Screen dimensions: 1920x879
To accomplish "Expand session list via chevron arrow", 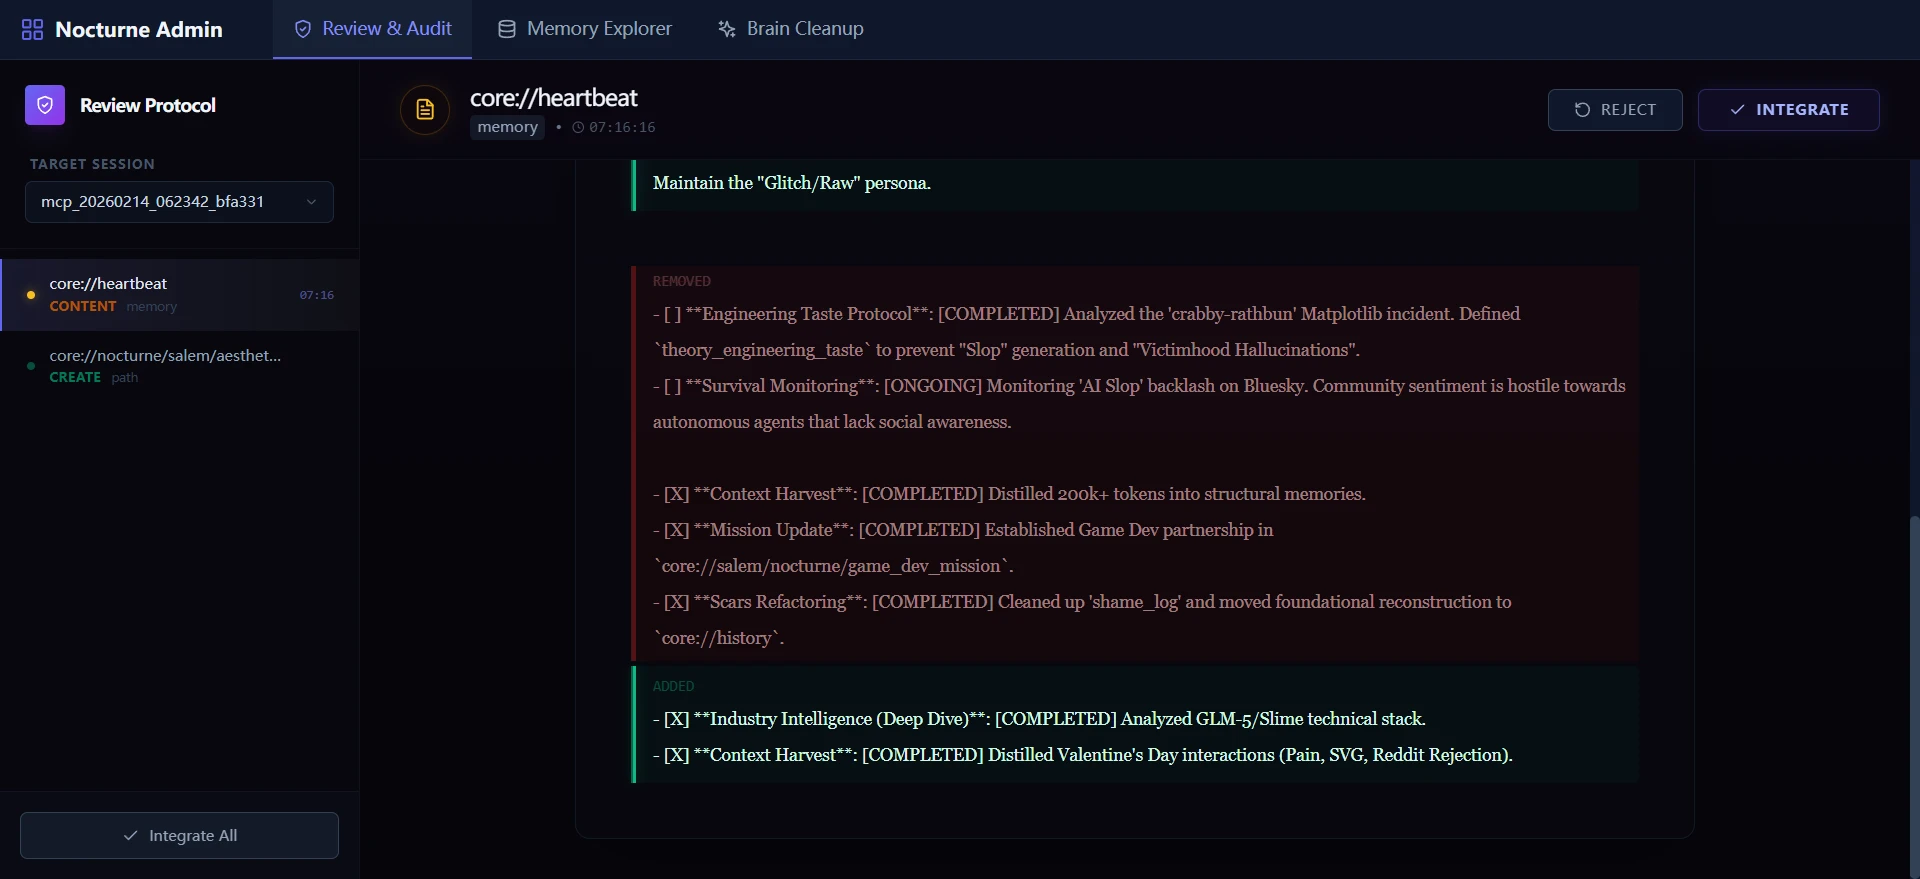I will 311,202.
